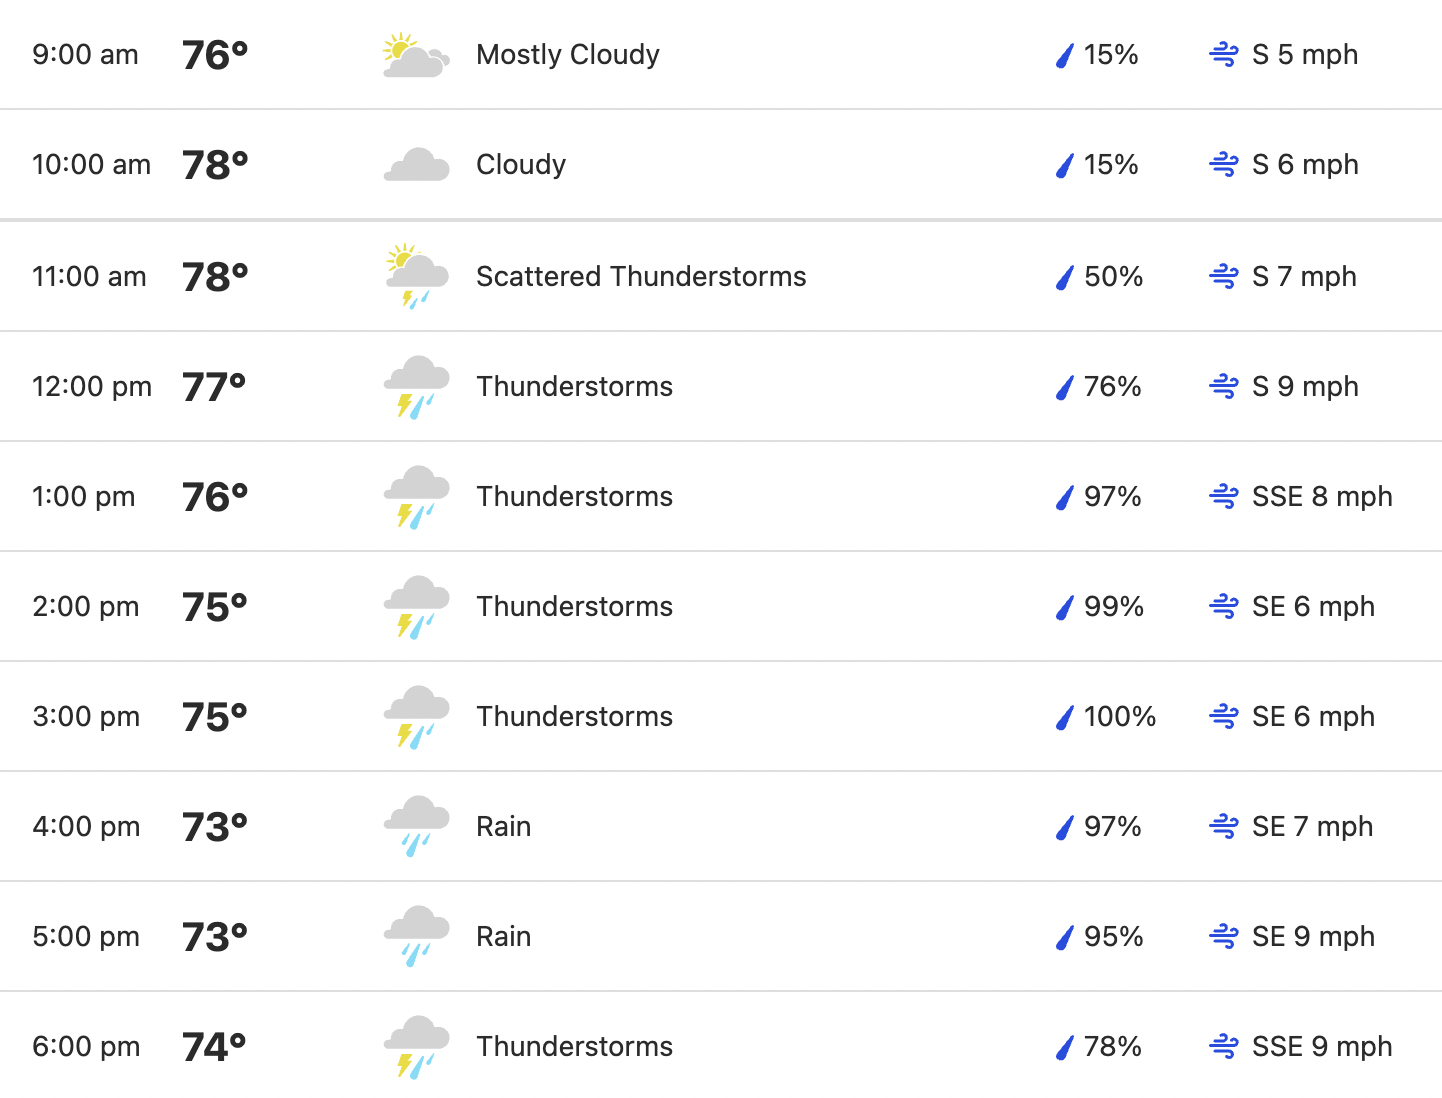Click the Scattered Thunderstorms weather icon

pos(416,276)
